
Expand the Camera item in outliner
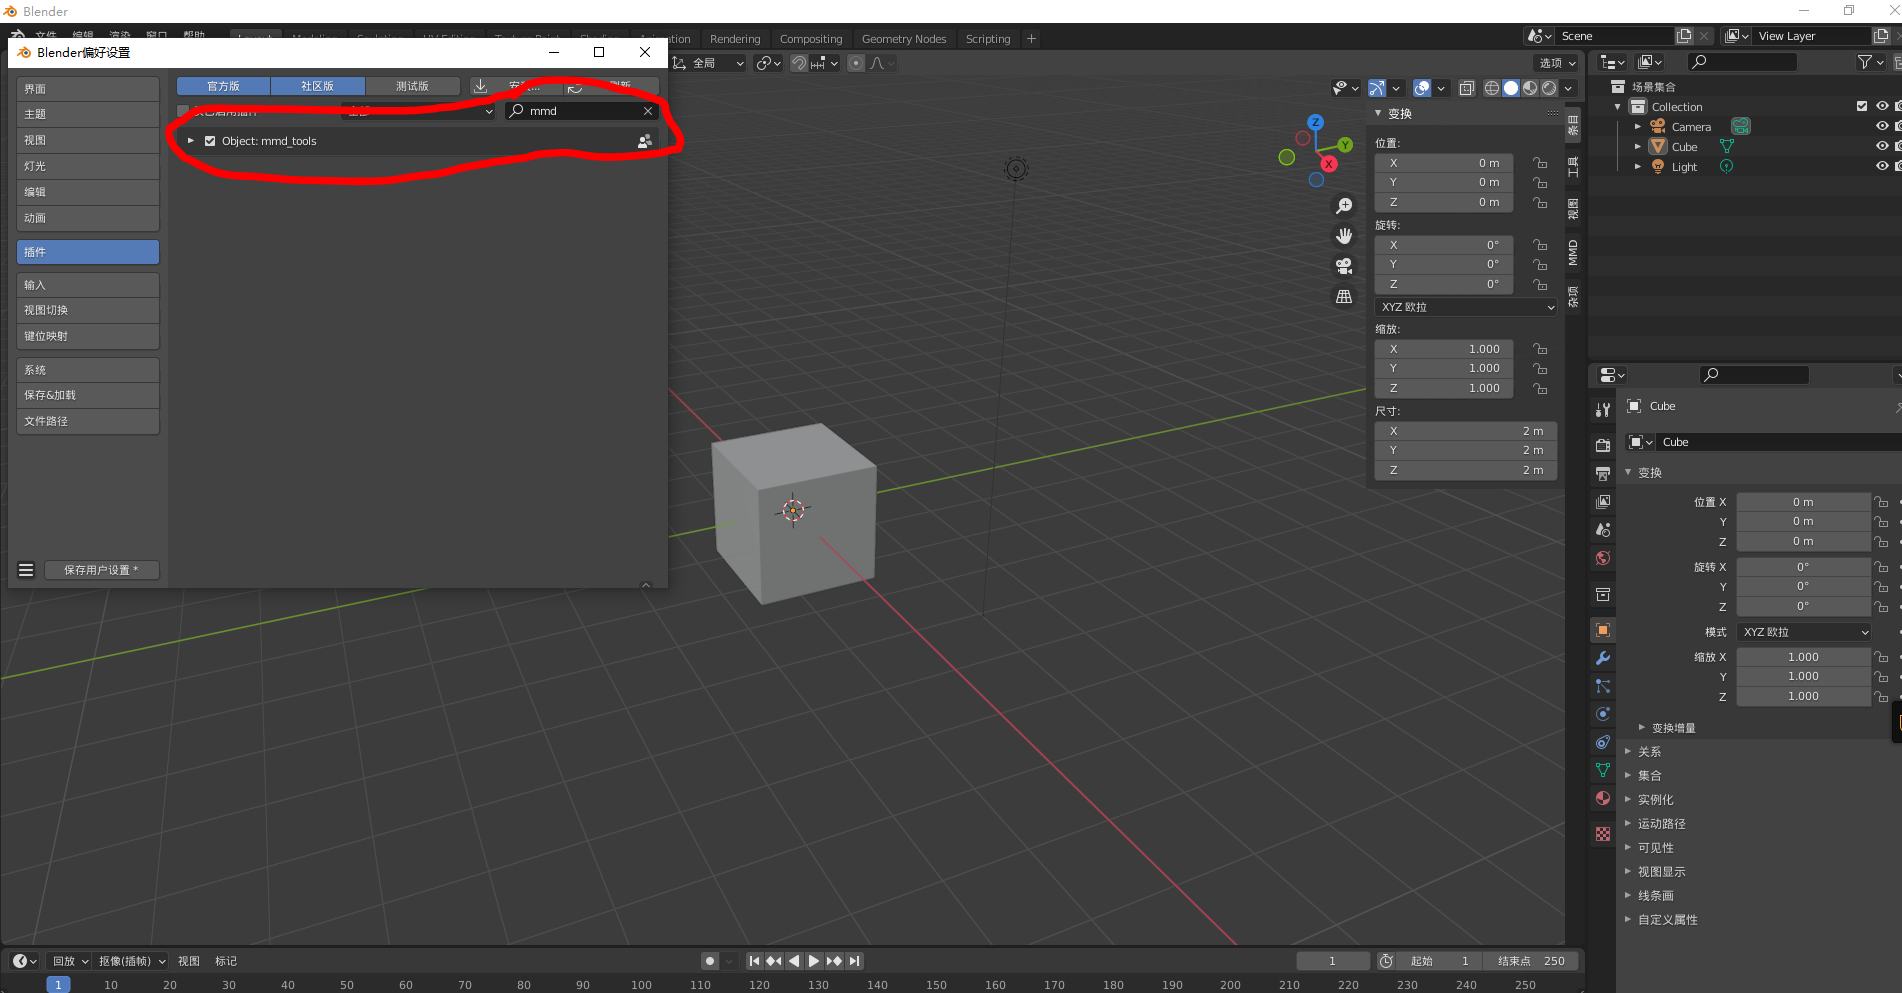click(1637, 127)
